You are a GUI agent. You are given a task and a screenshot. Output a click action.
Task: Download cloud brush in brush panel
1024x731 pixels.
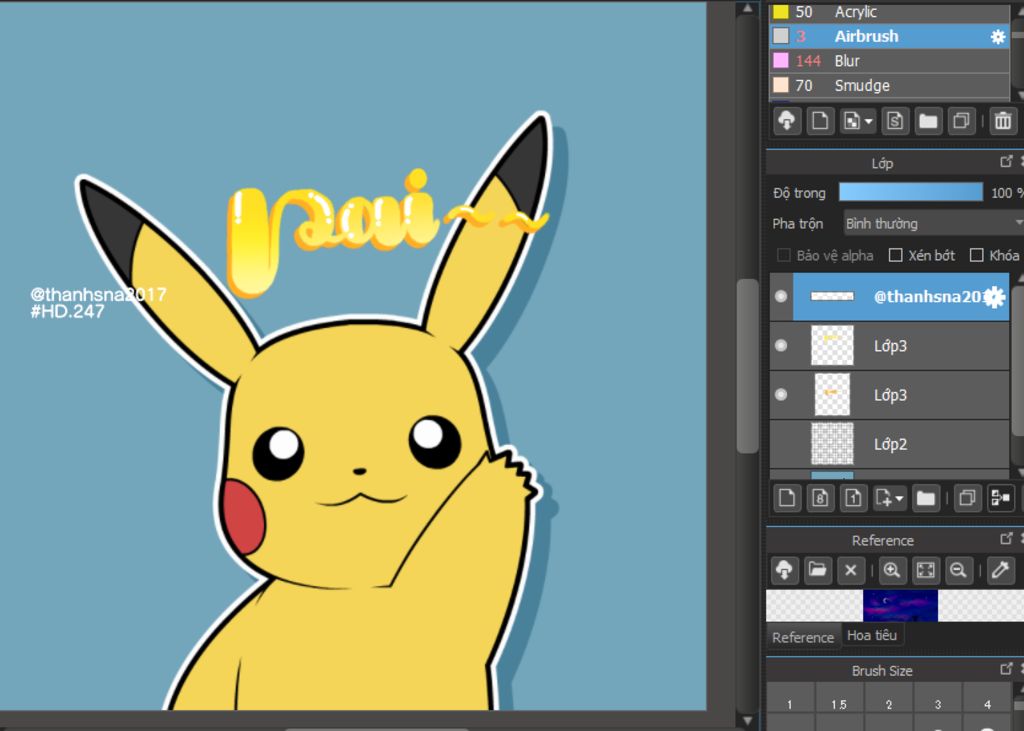787,121
